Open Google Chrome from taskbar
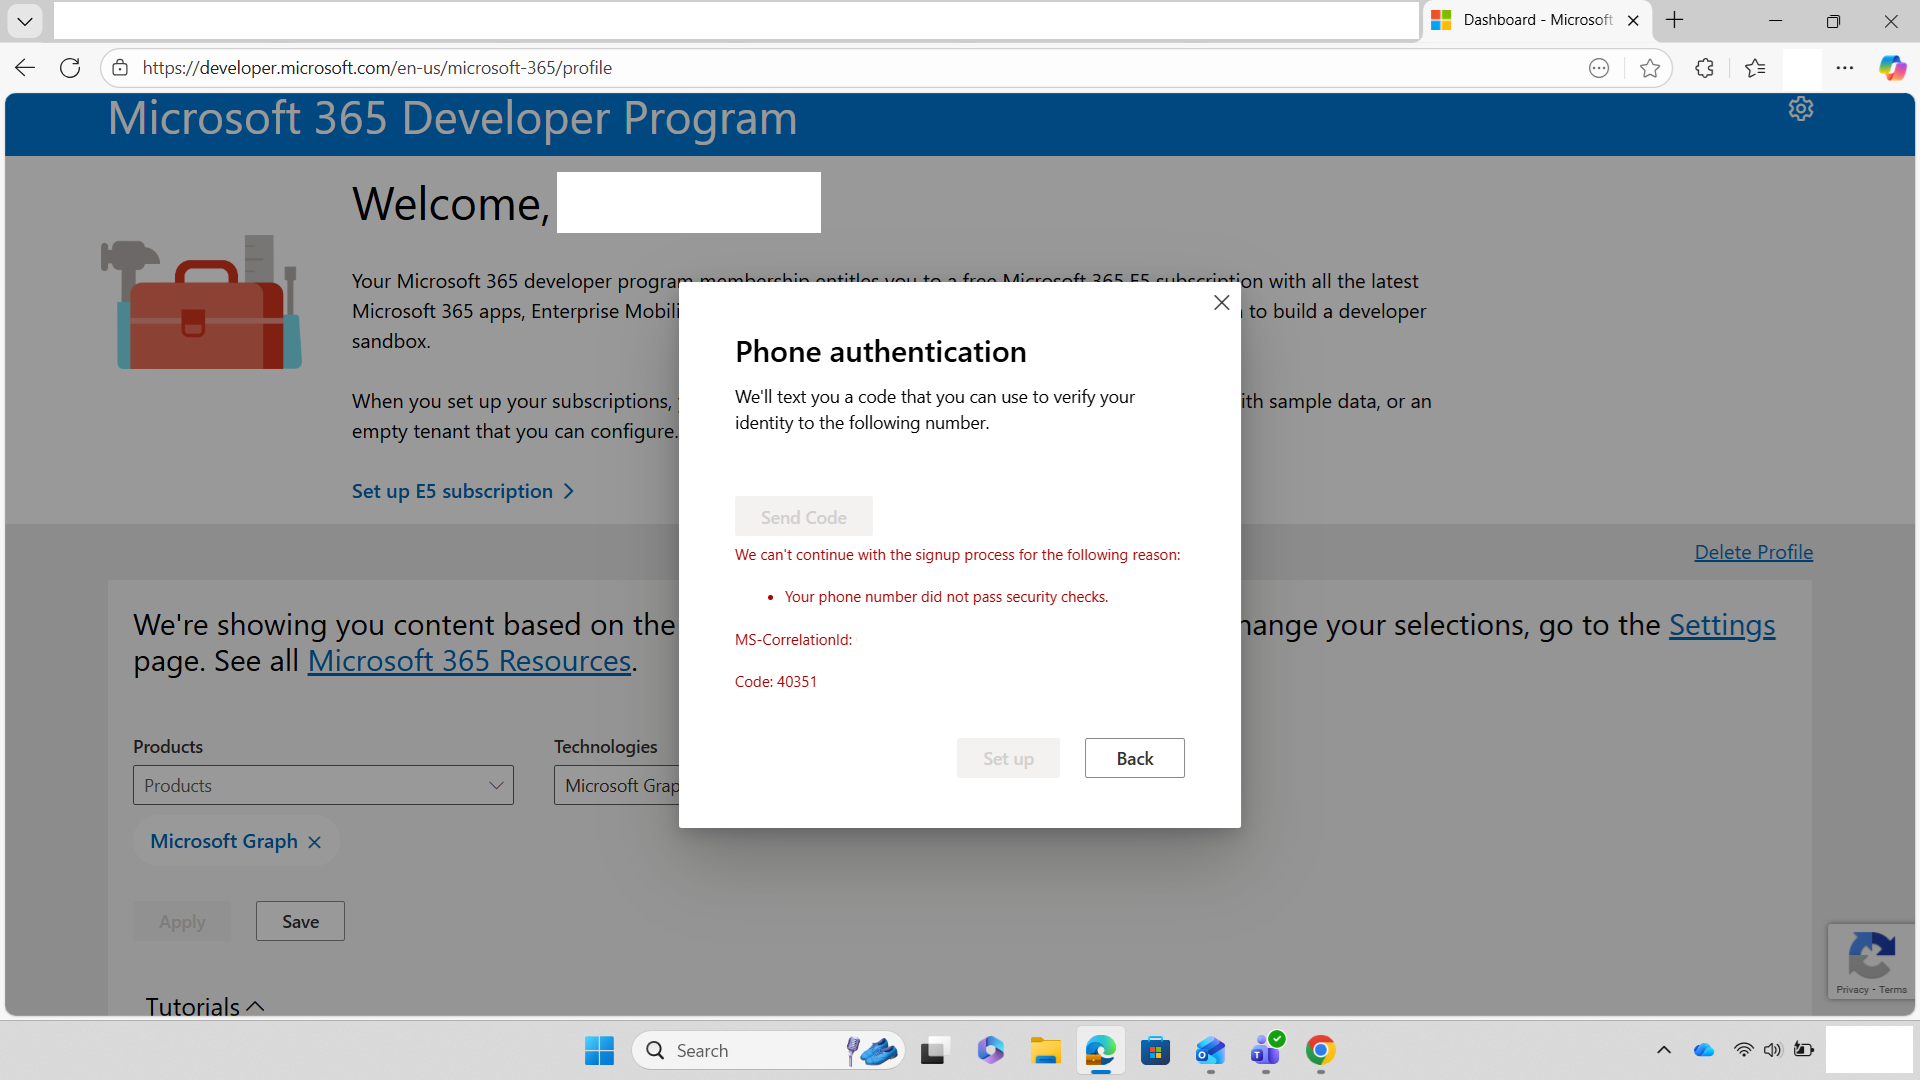 pyautogui.click(x=1320, y=1050)
